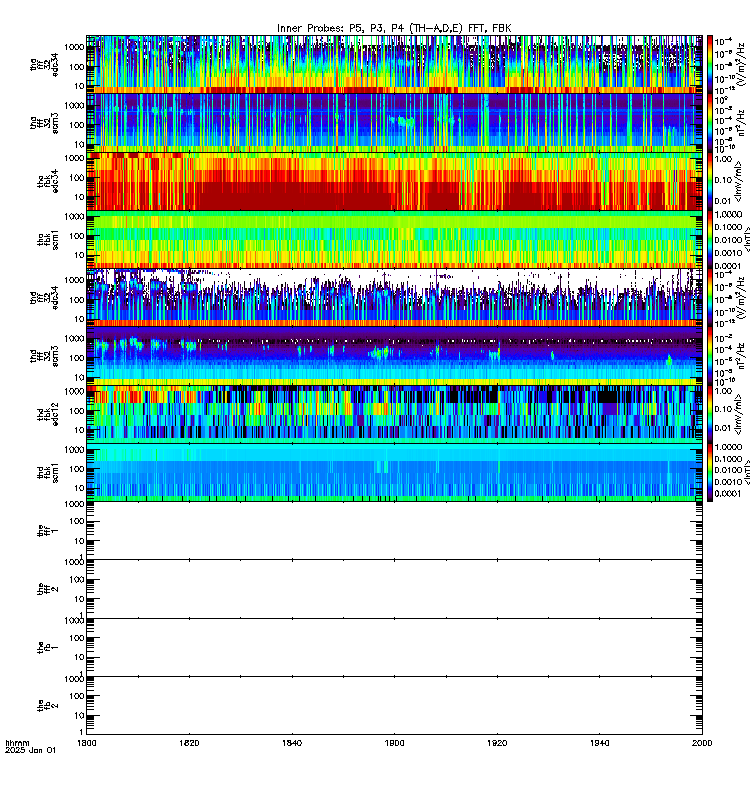
Task: Click the yellow-green tha fbk scm1 spectrogram panel
Action: (394, 240)
